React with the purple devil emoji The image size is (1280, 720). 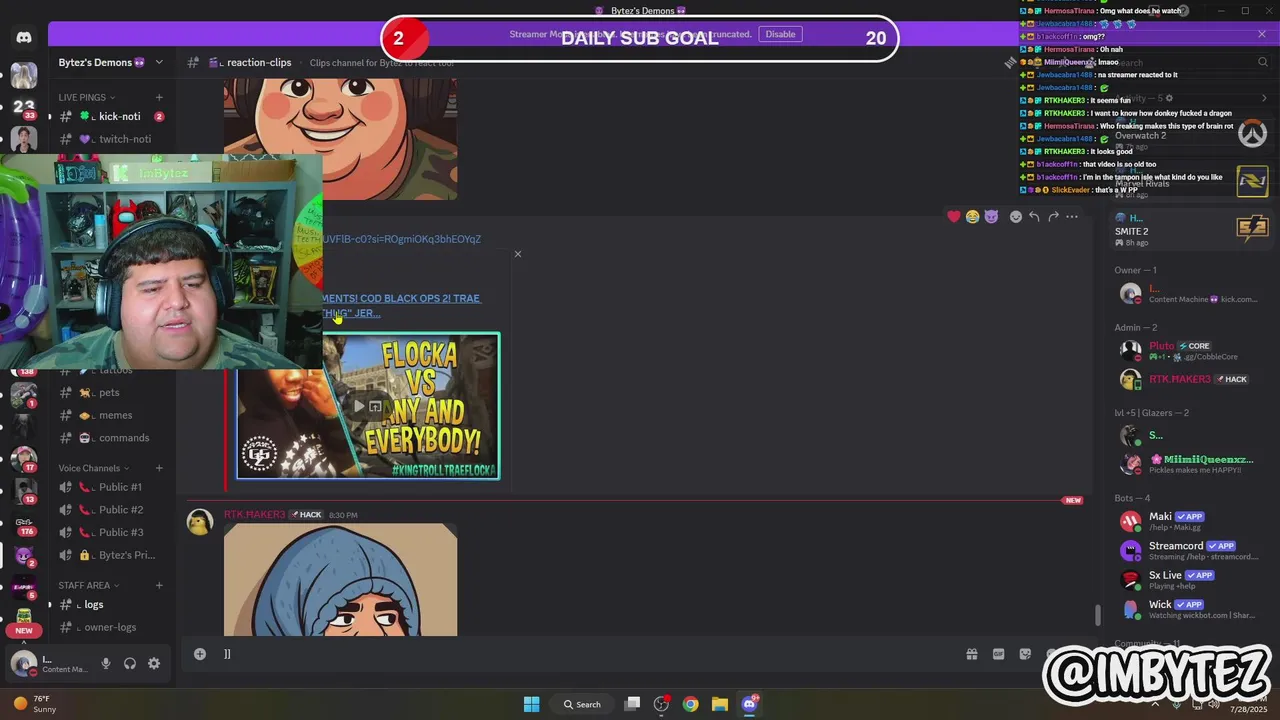991,216
